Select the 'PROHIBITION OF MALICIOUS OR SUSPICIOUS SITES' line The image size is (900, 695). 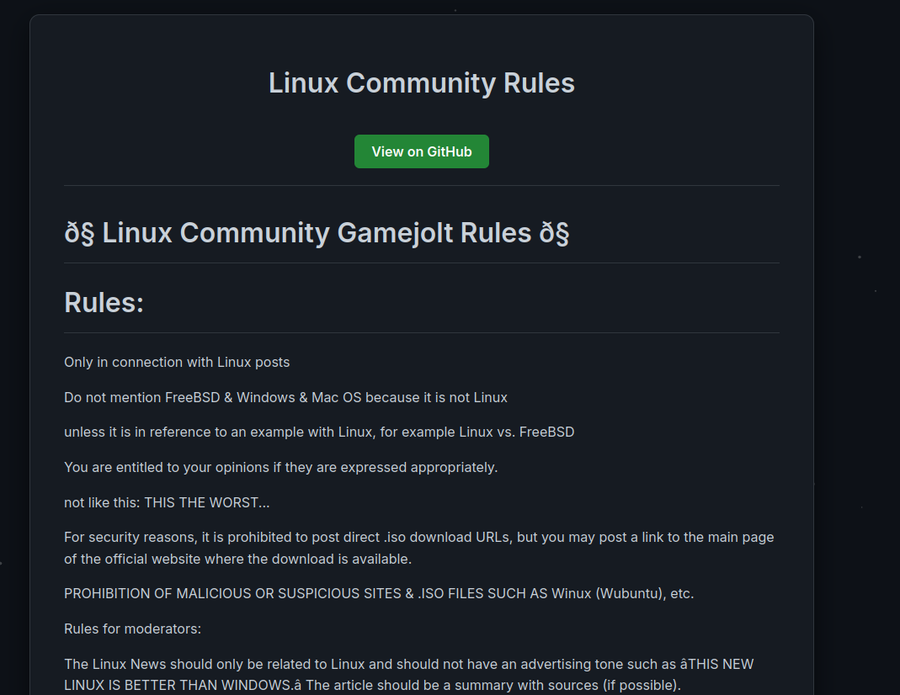[x=379, y=593]
